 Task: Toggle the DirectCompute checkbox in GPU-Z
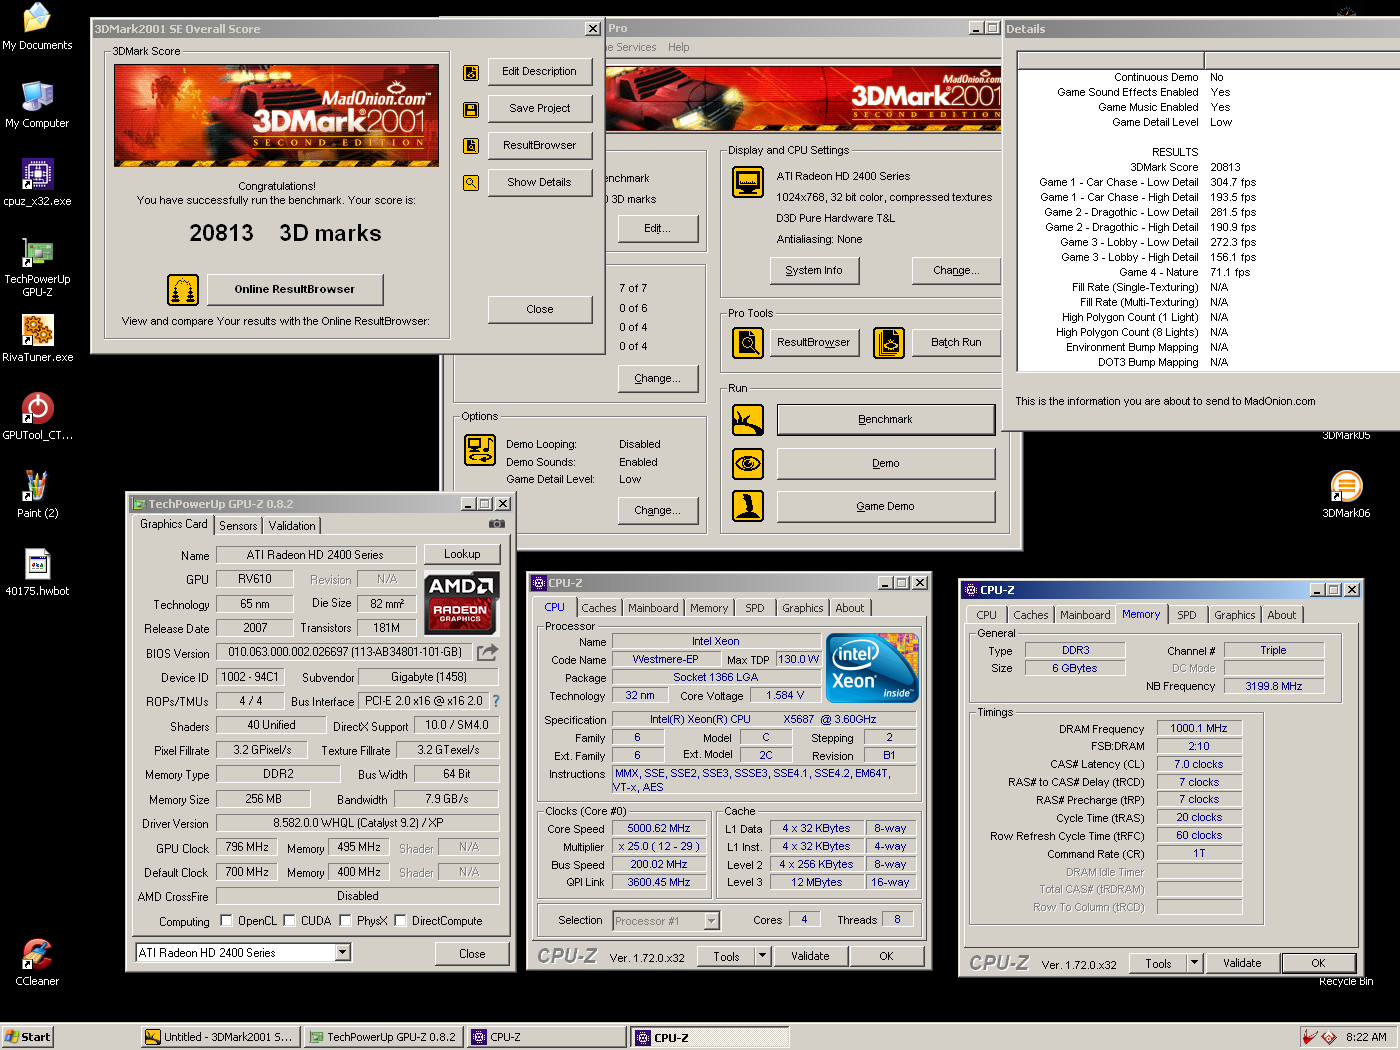pos(400,921)
